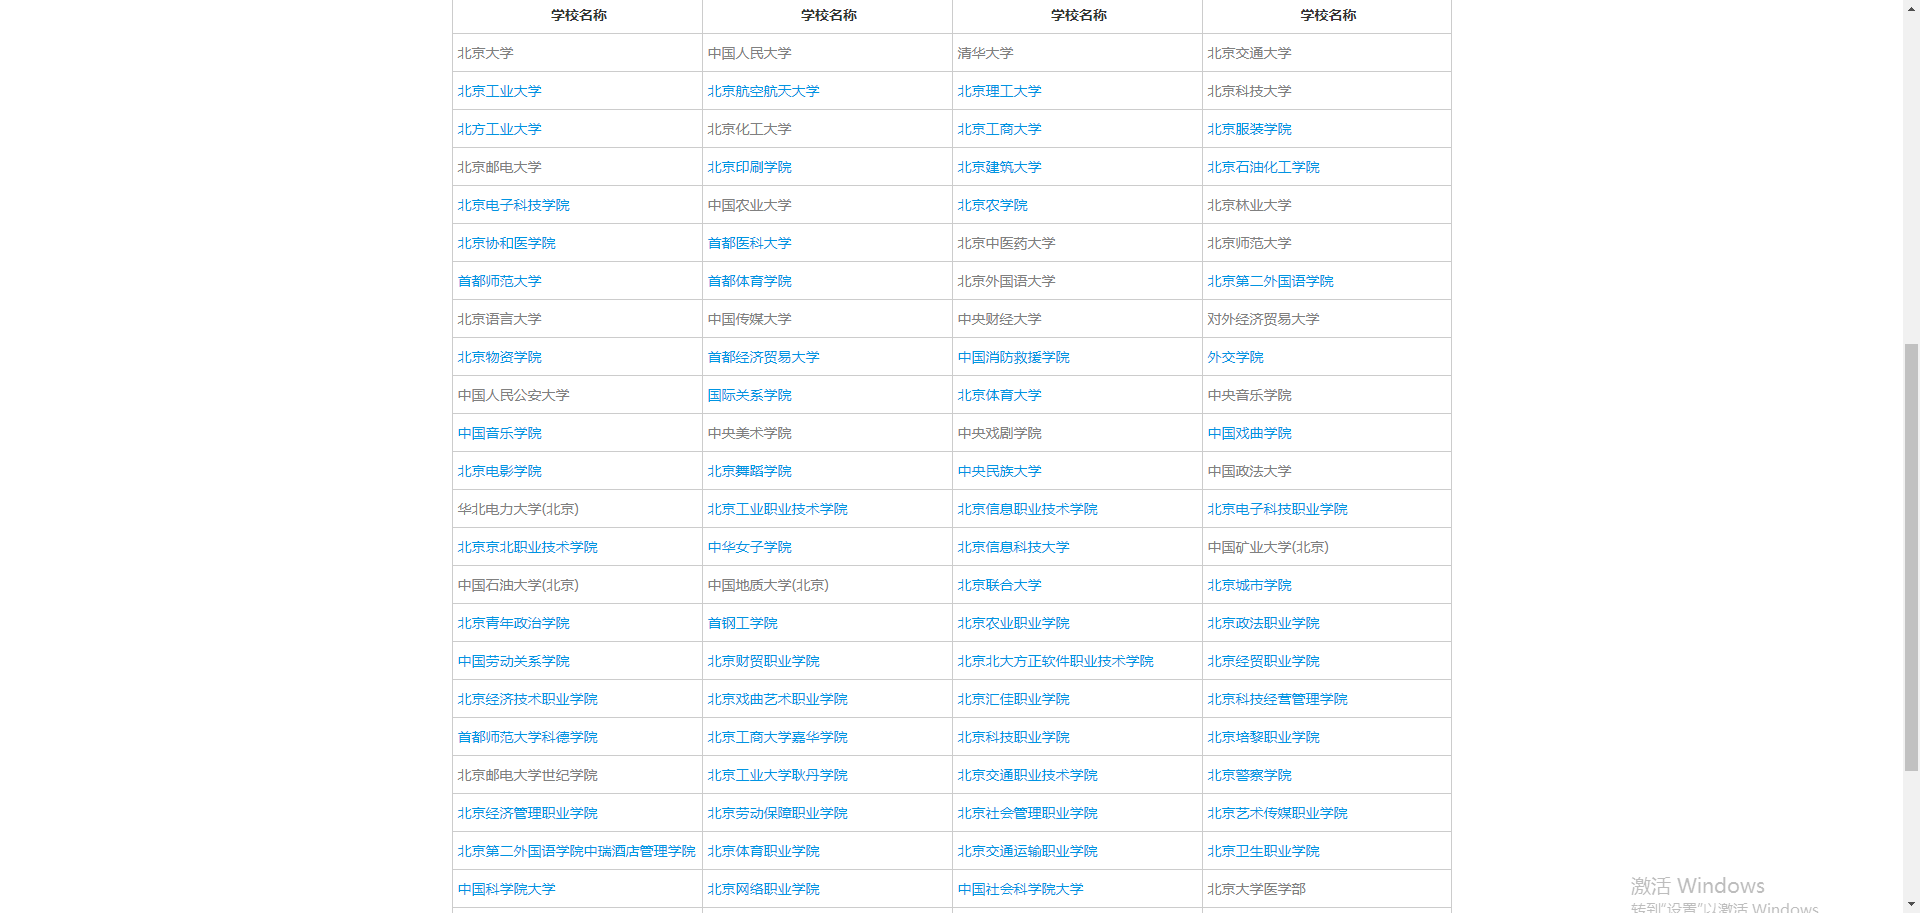Viewport: 1920px width, 913px height.
Task: Open the 中国社会科学院大学 link
Action: 1020,889
